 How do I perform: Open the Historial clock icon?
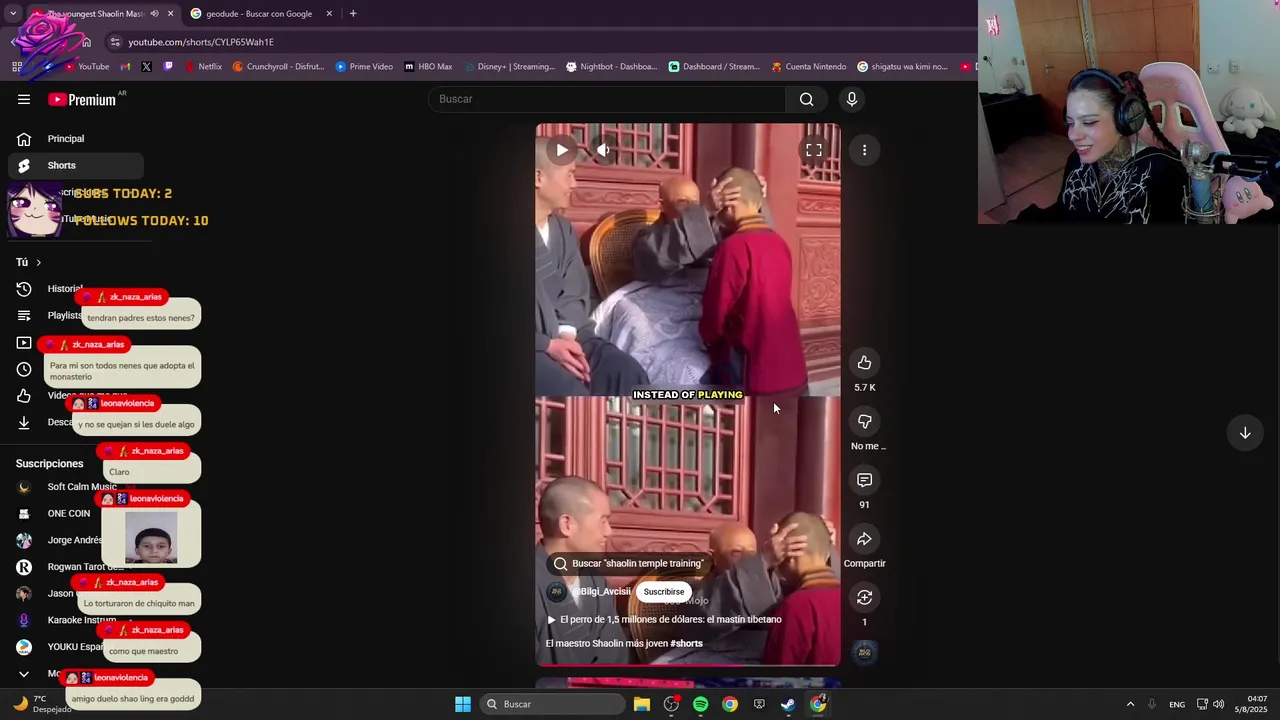point(24,289)
